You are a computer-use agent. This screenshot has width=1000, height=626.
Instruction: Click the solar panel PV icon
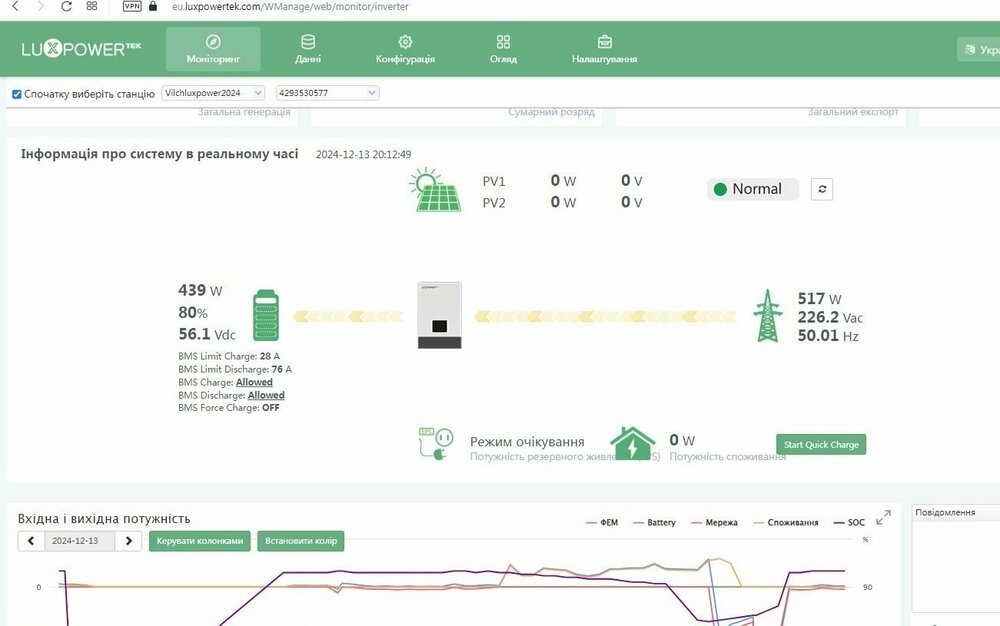click(435, 189)
